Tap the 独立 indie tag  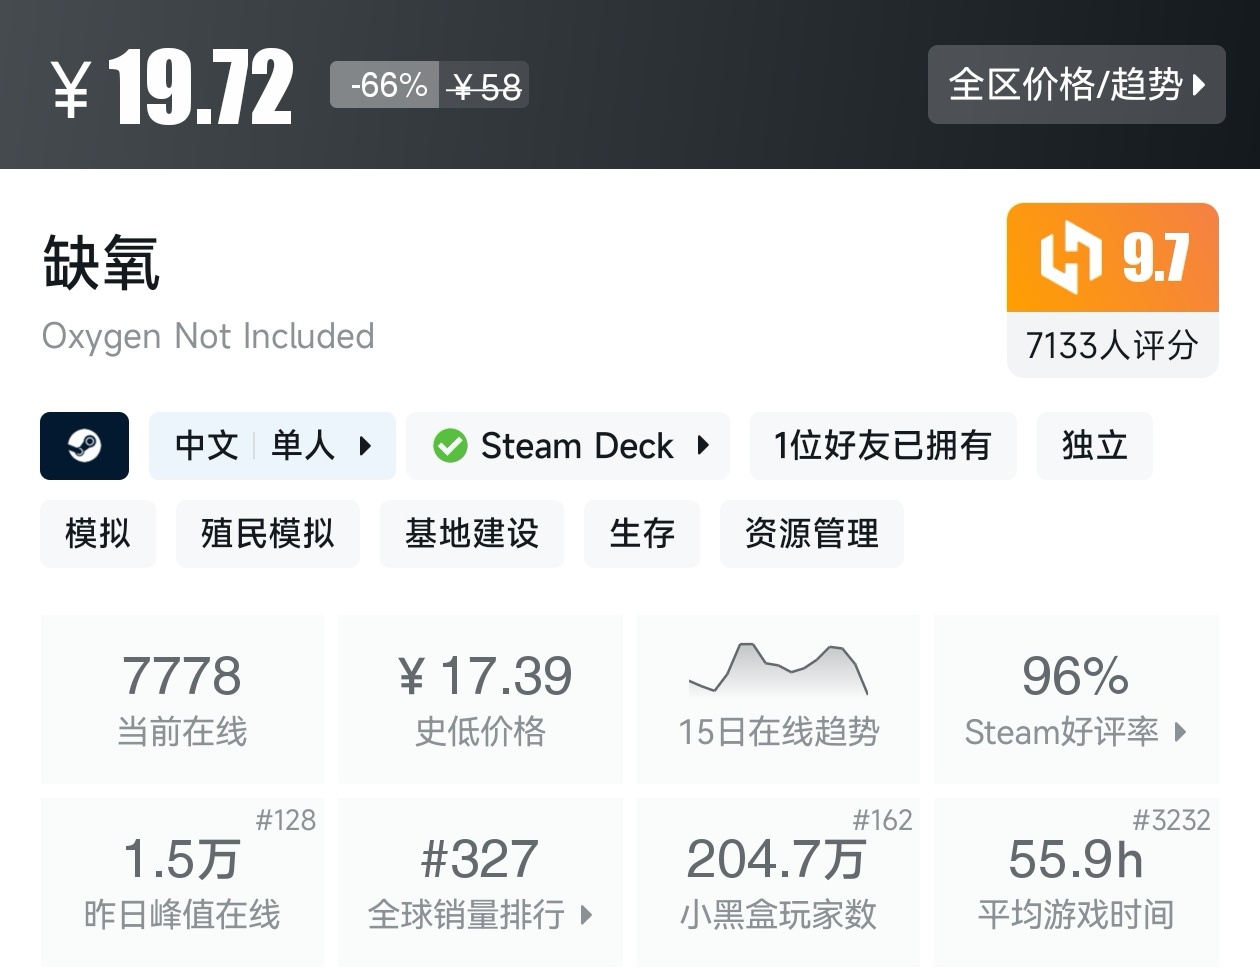click(x=1094, y=446)
